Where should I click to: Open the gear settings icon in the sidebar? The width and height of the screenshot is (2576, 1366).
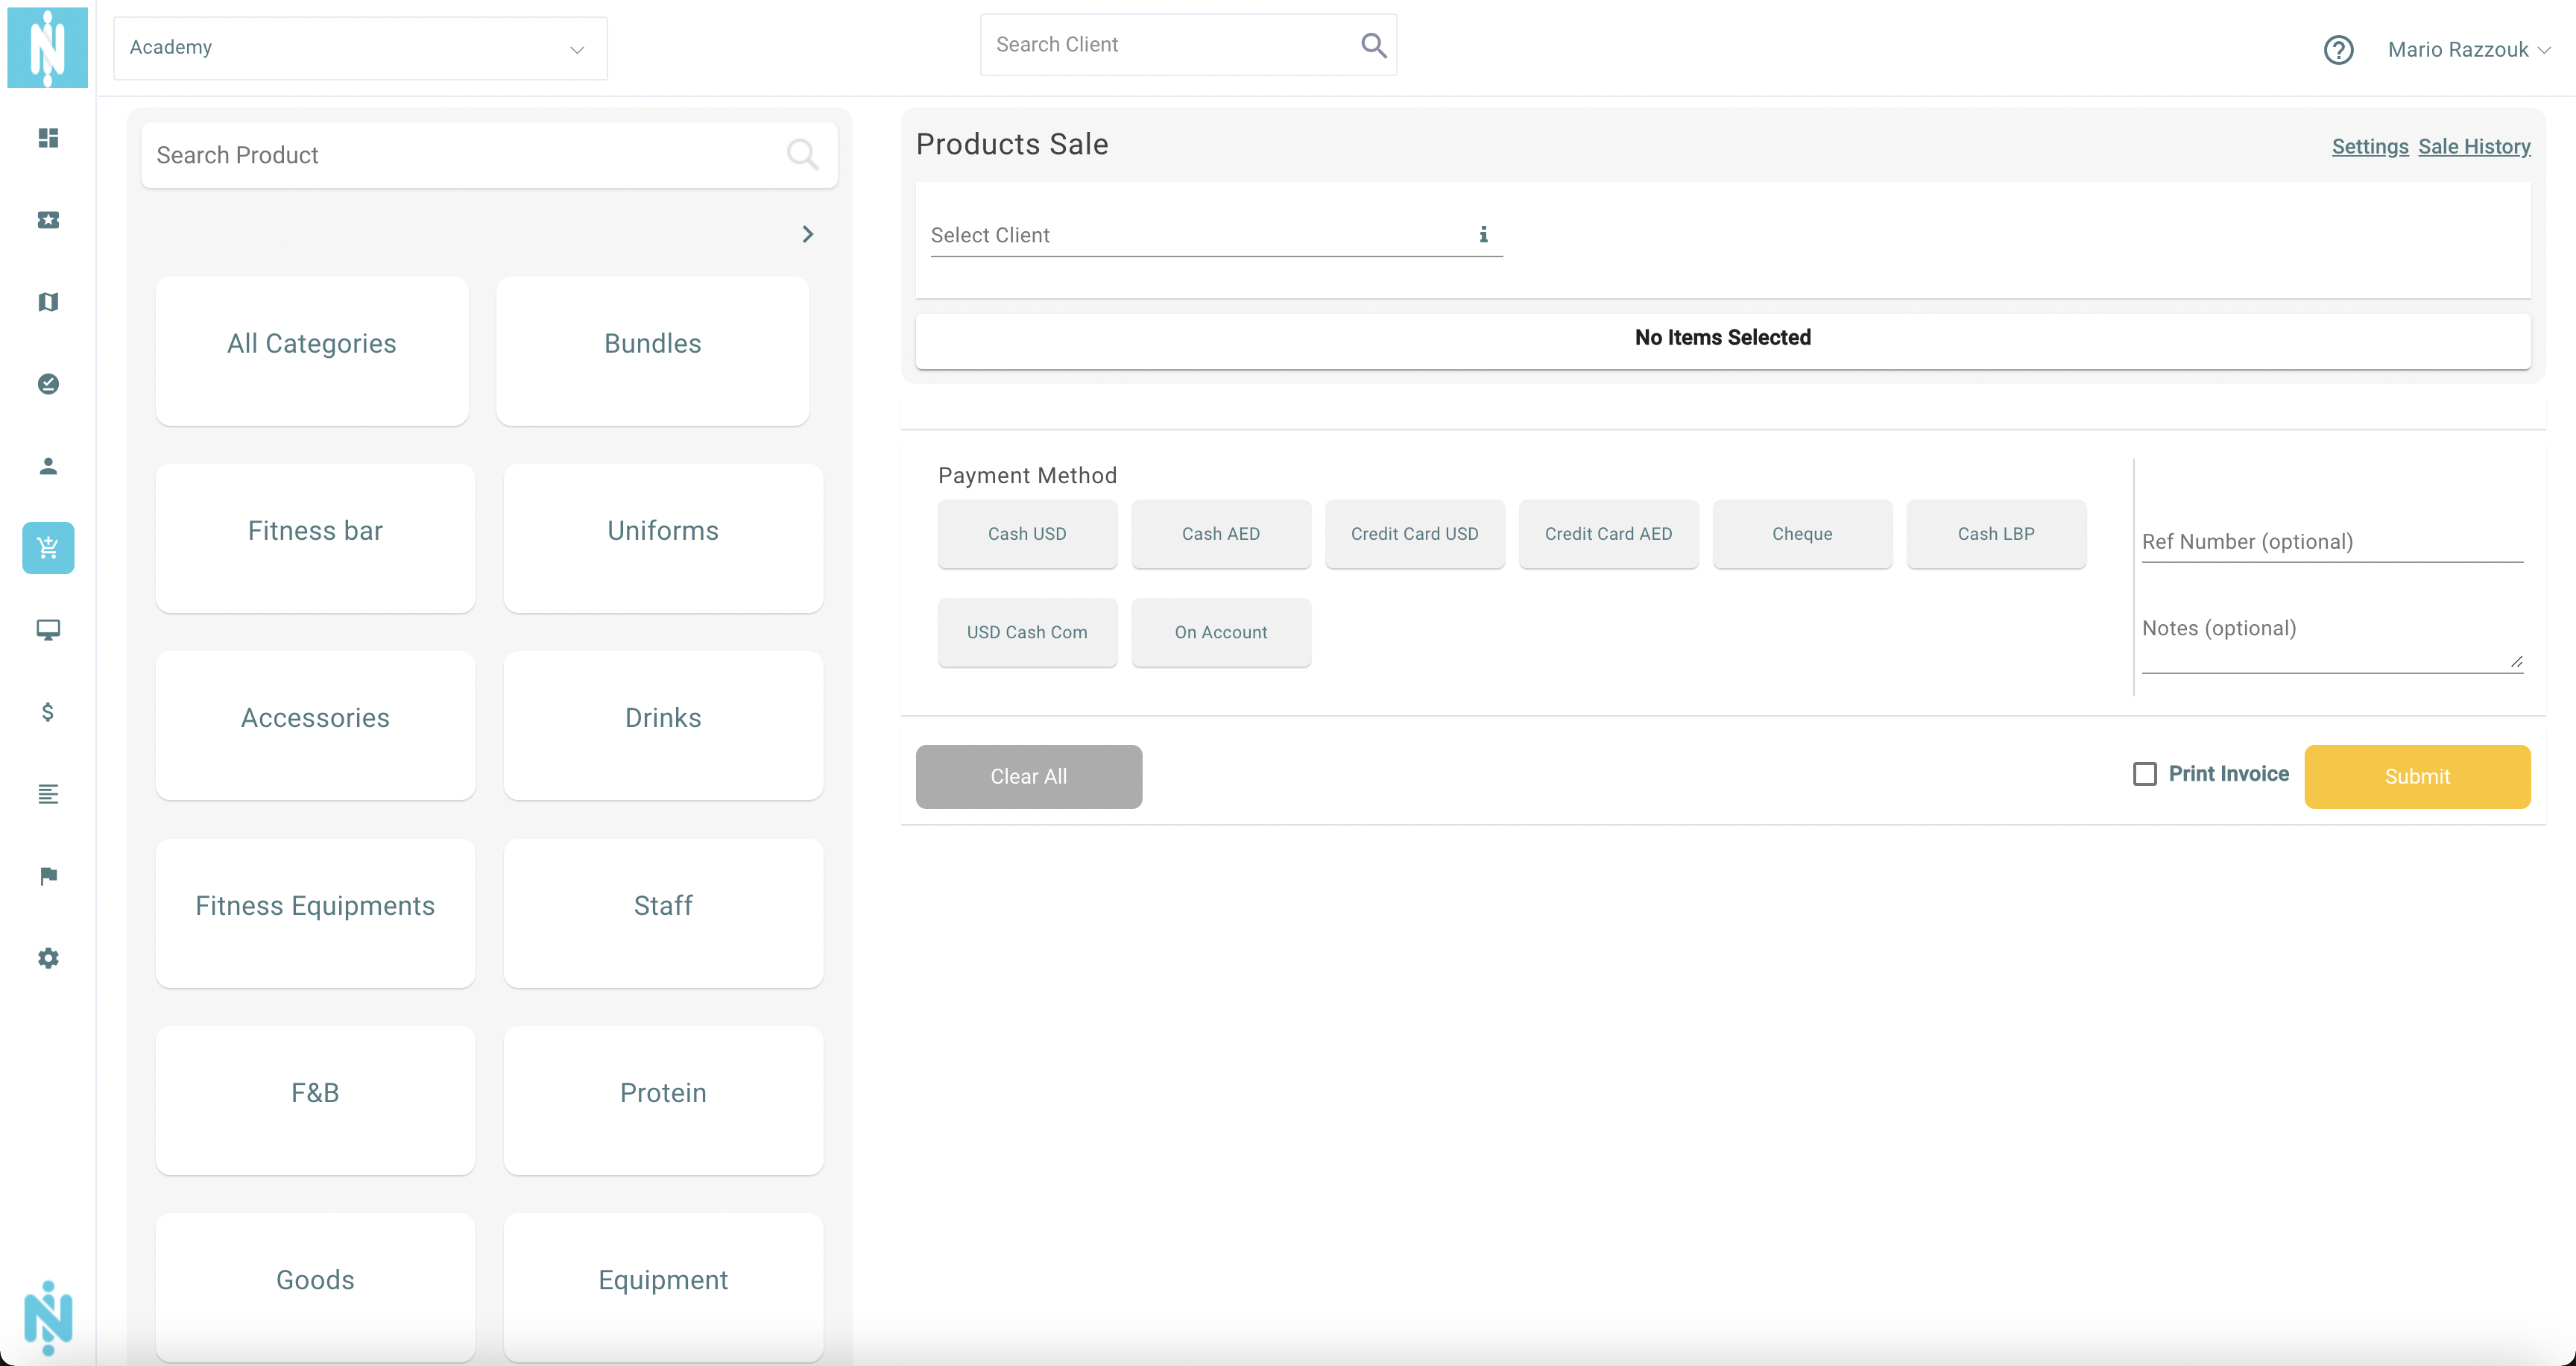(x=48, y=958)
